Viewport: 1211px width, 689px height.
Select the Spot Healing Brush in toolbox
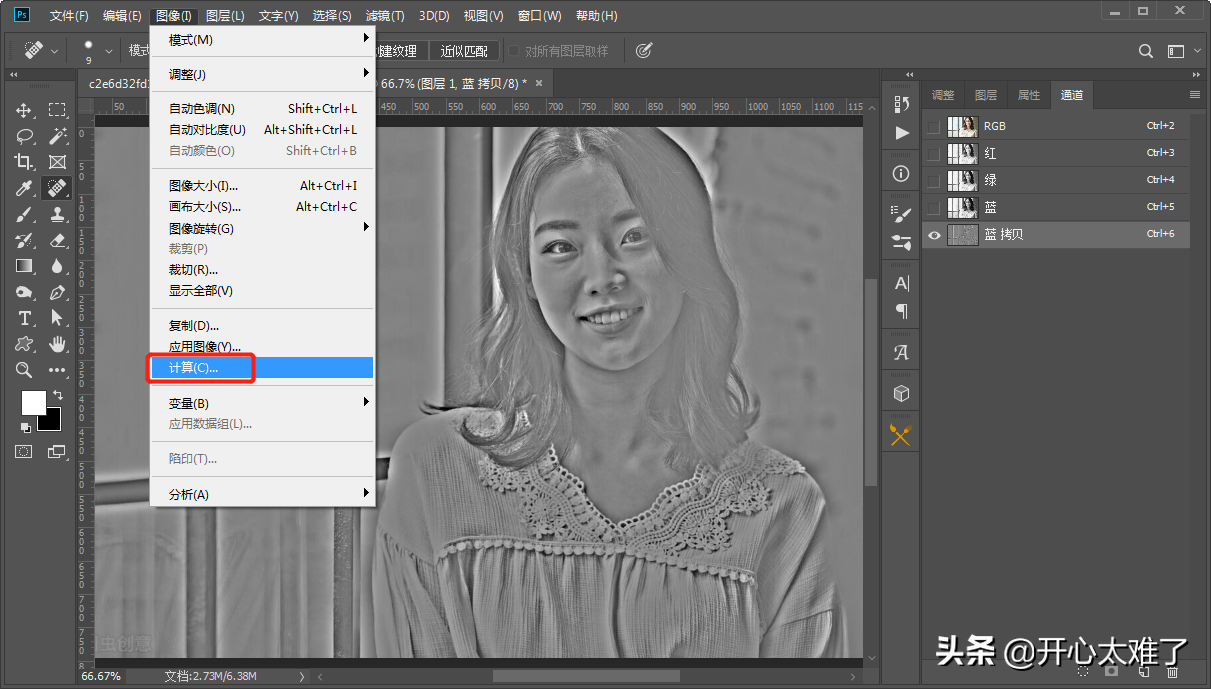pos(57,188)
